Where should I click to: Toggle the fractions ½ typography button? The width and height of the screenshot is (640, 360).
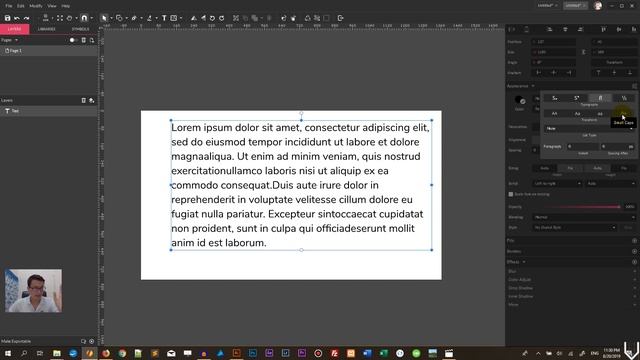click(624, 98)
